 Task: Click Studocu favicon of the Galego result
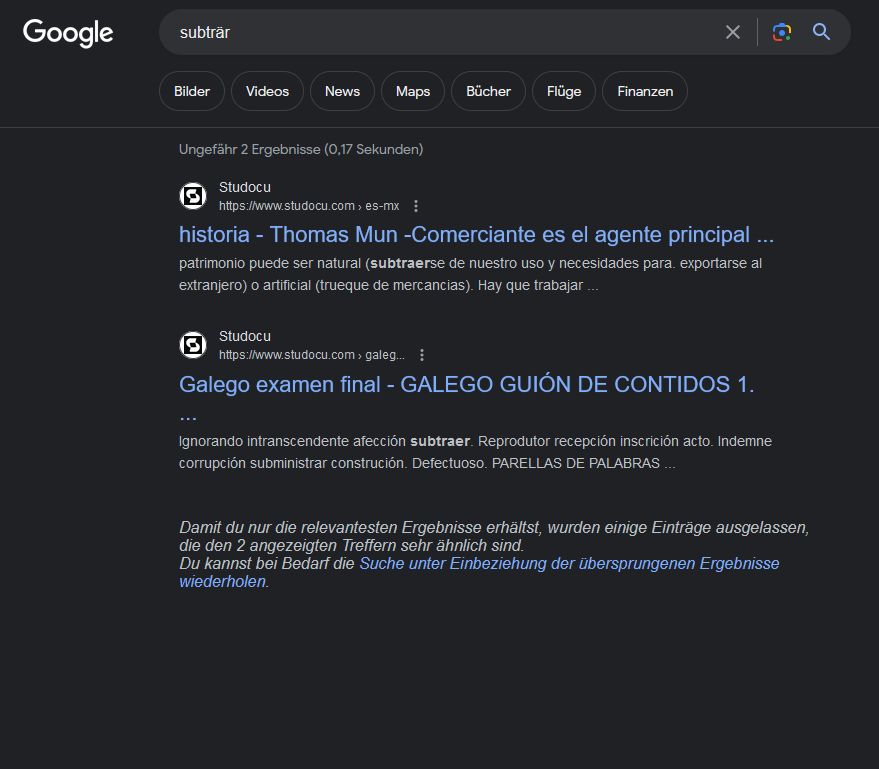(193, 345)
